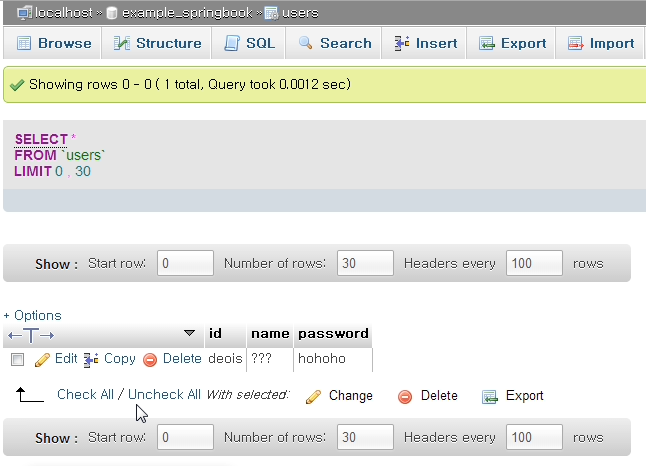The image size is (646, 466).
Task: Focus the bottom Number of rows field
Action: [365, 437]
